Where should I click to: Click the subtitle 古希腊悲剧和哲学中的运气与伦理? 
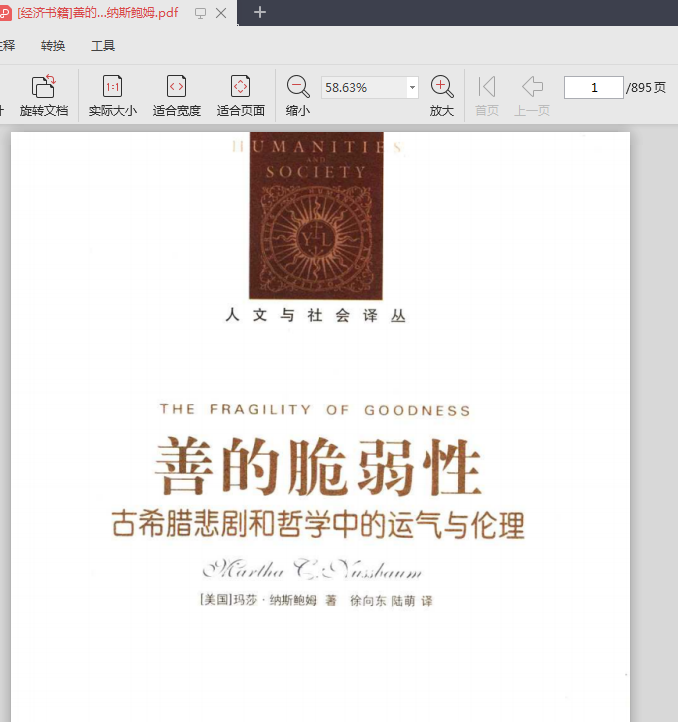318,524
